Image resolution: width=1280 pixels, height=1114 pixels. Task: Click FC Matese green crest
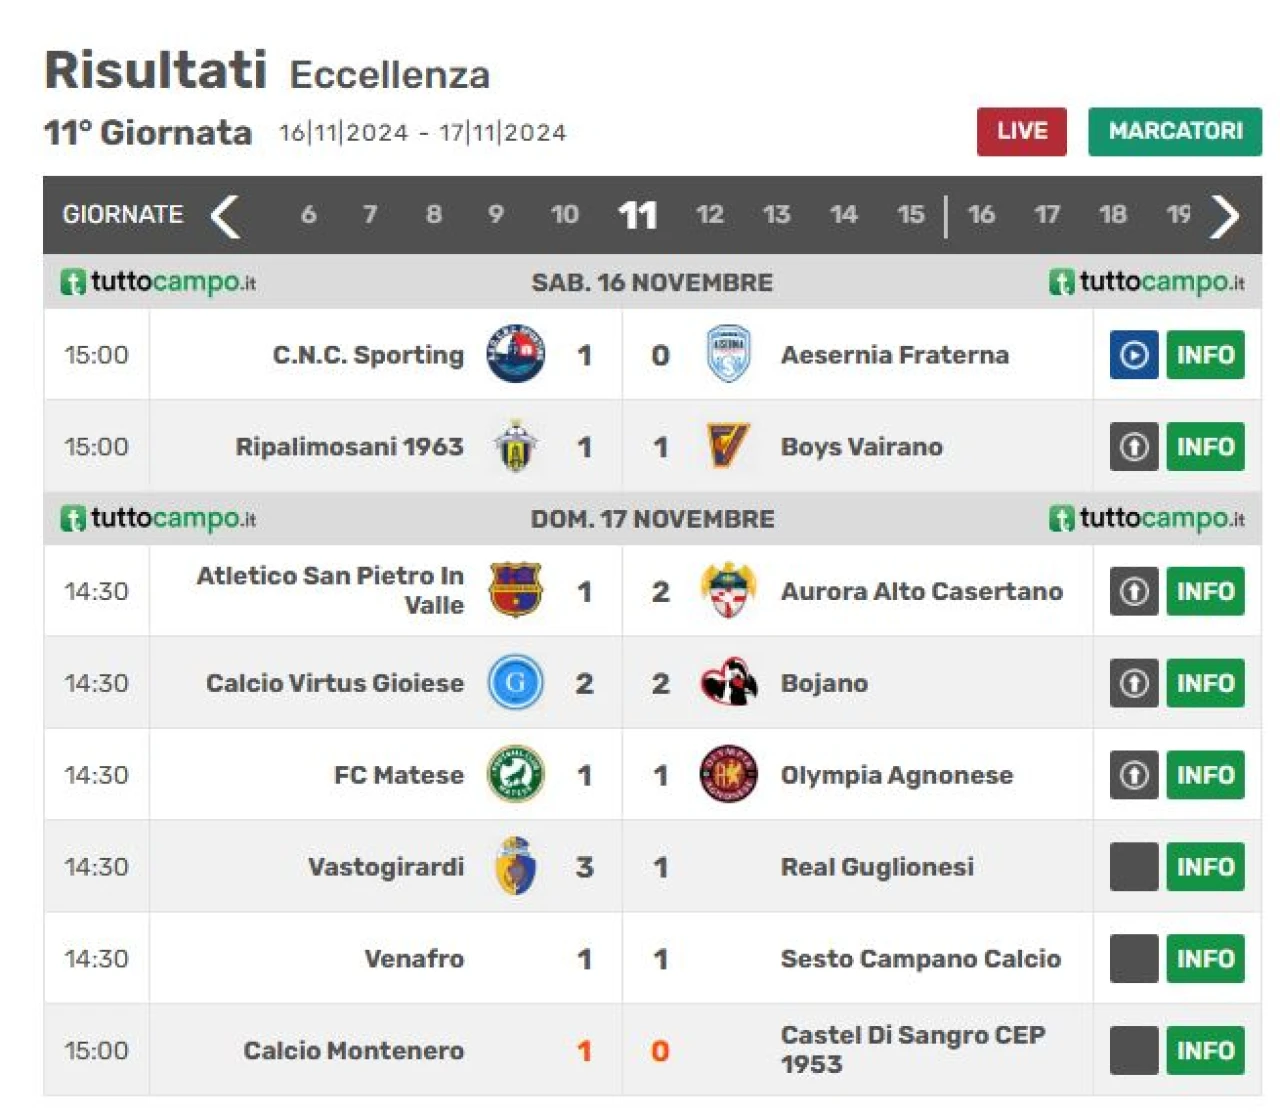point(516,774)
